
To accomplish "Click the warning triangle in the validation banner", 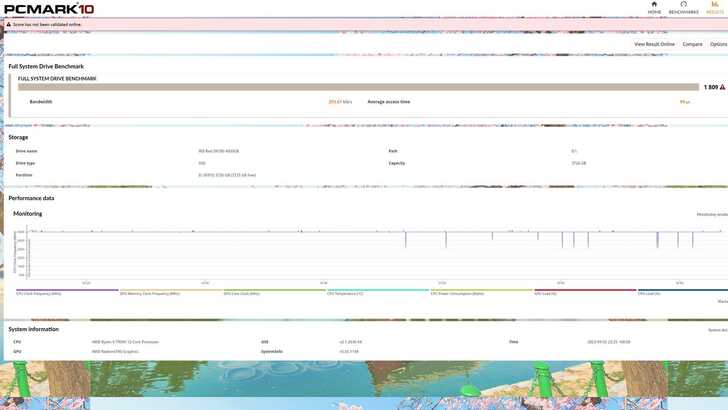I will tap(8, 25).
